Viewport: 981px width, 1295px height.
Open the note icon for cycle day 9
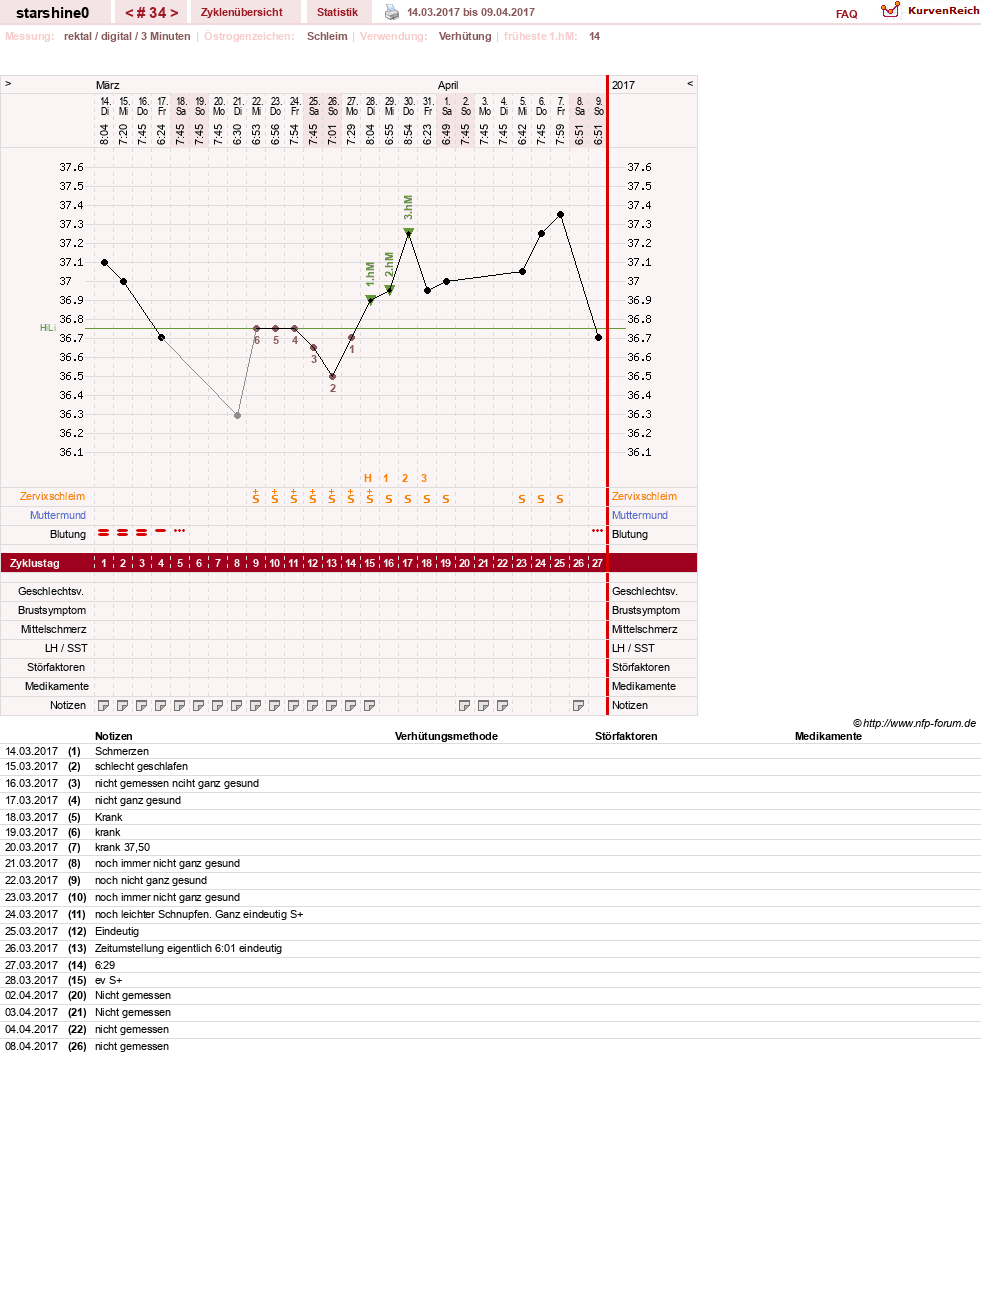coord(256,705)
